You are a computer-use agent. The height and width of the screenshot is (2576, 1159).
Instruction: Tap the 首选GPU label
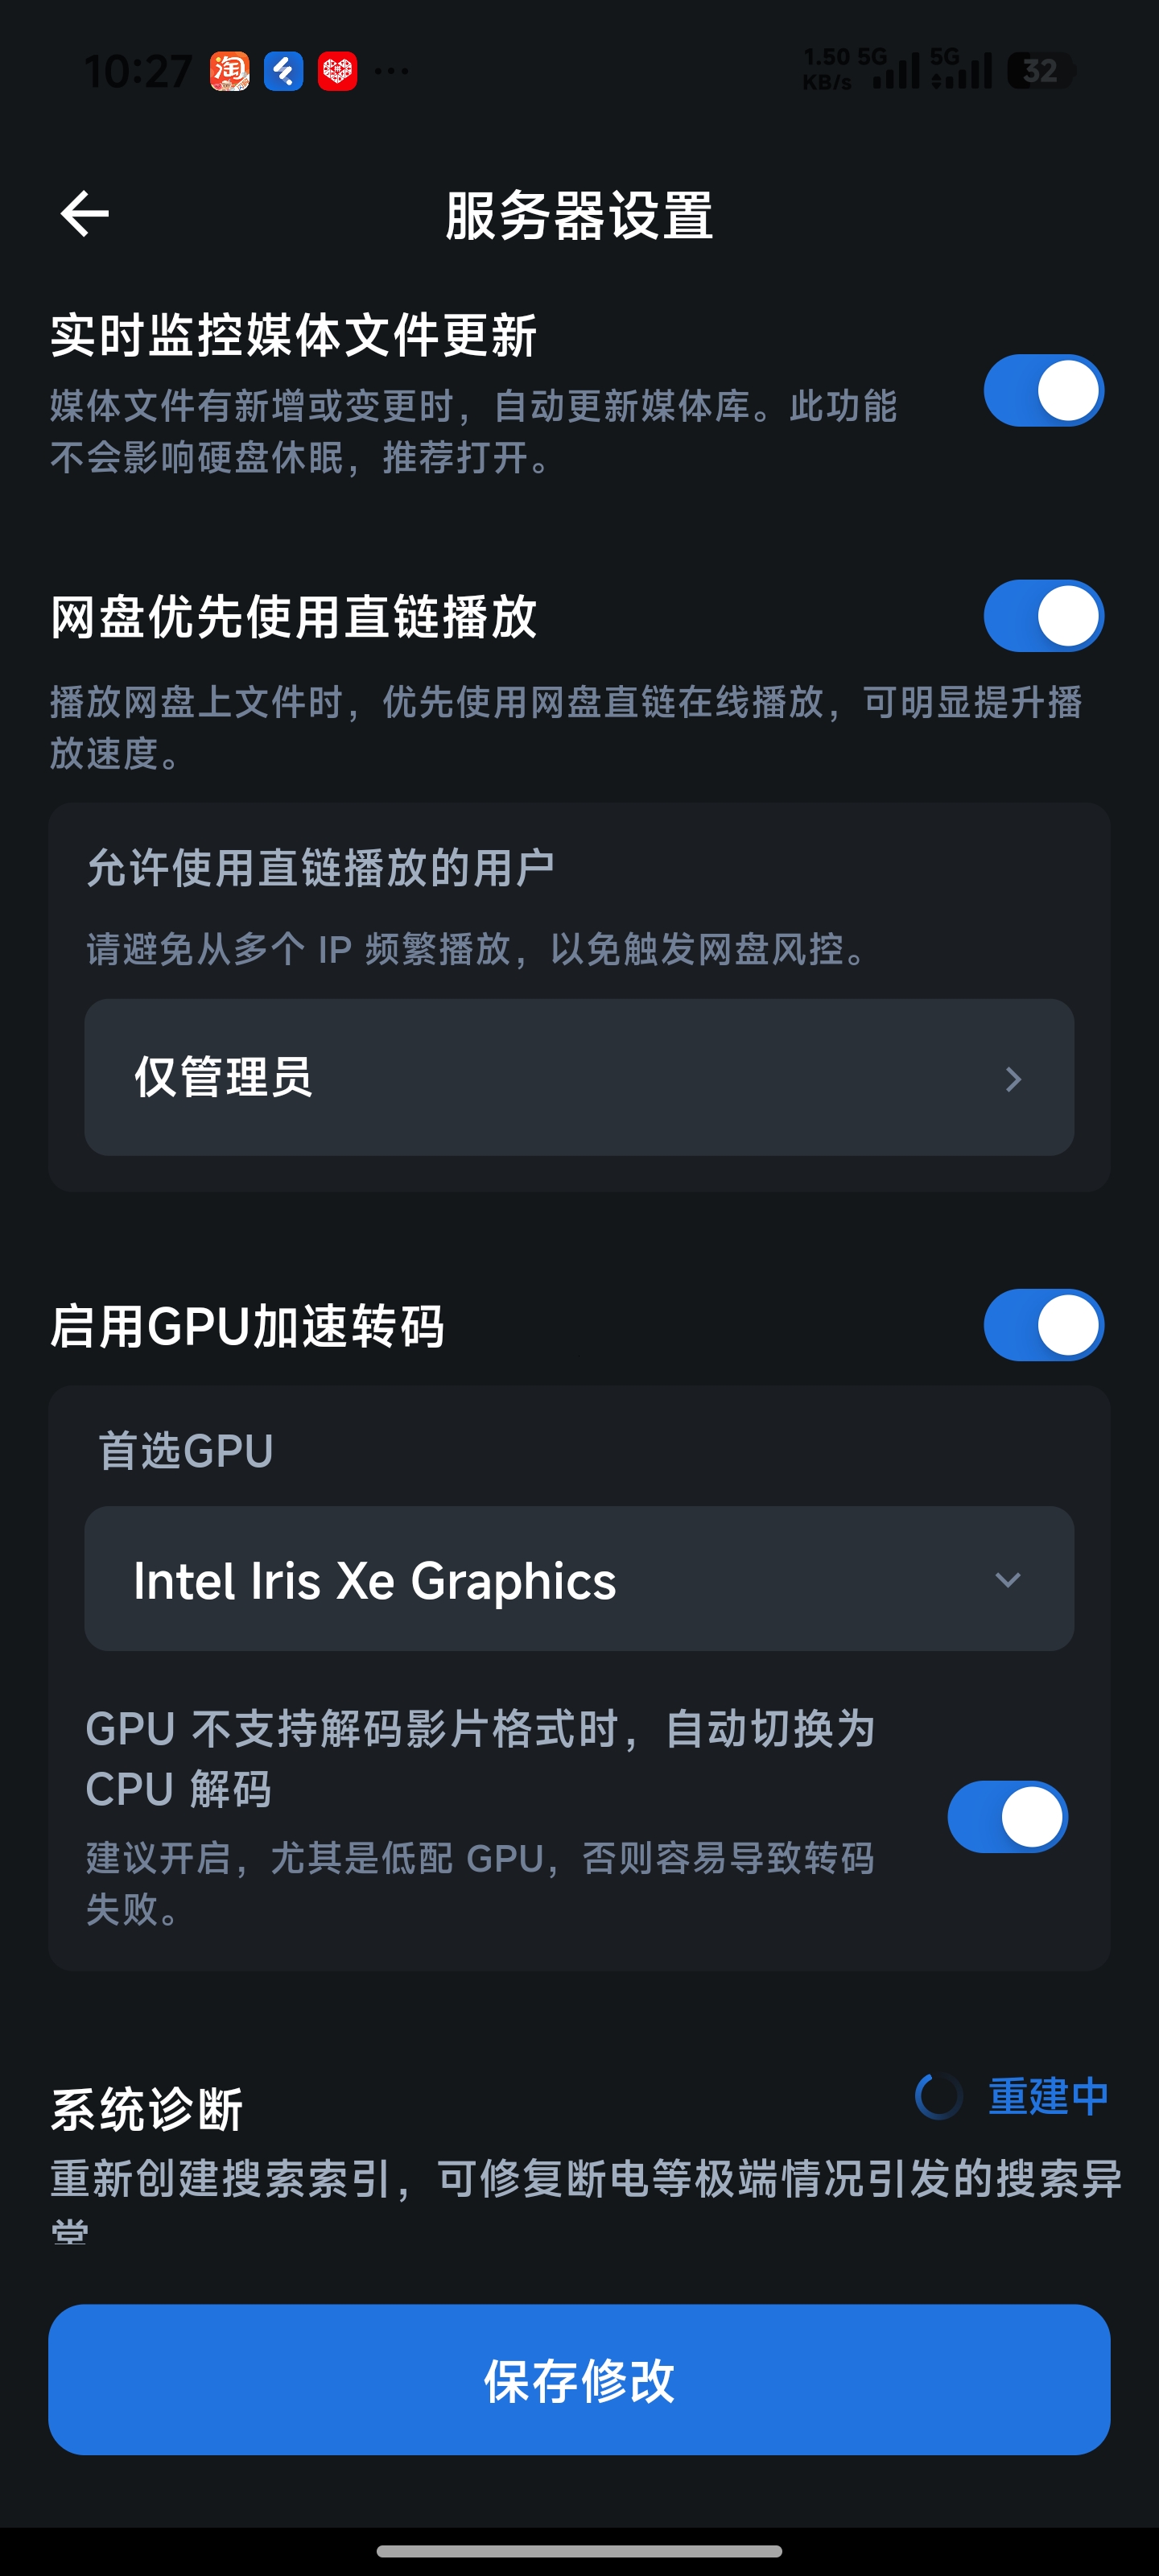(186, 1451)
